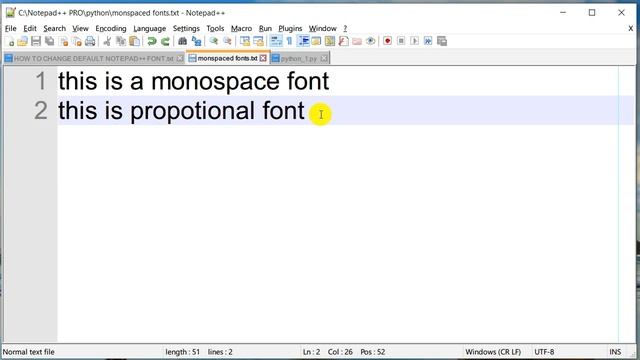Play back the recorded macro icon

(x=415, y=41)
